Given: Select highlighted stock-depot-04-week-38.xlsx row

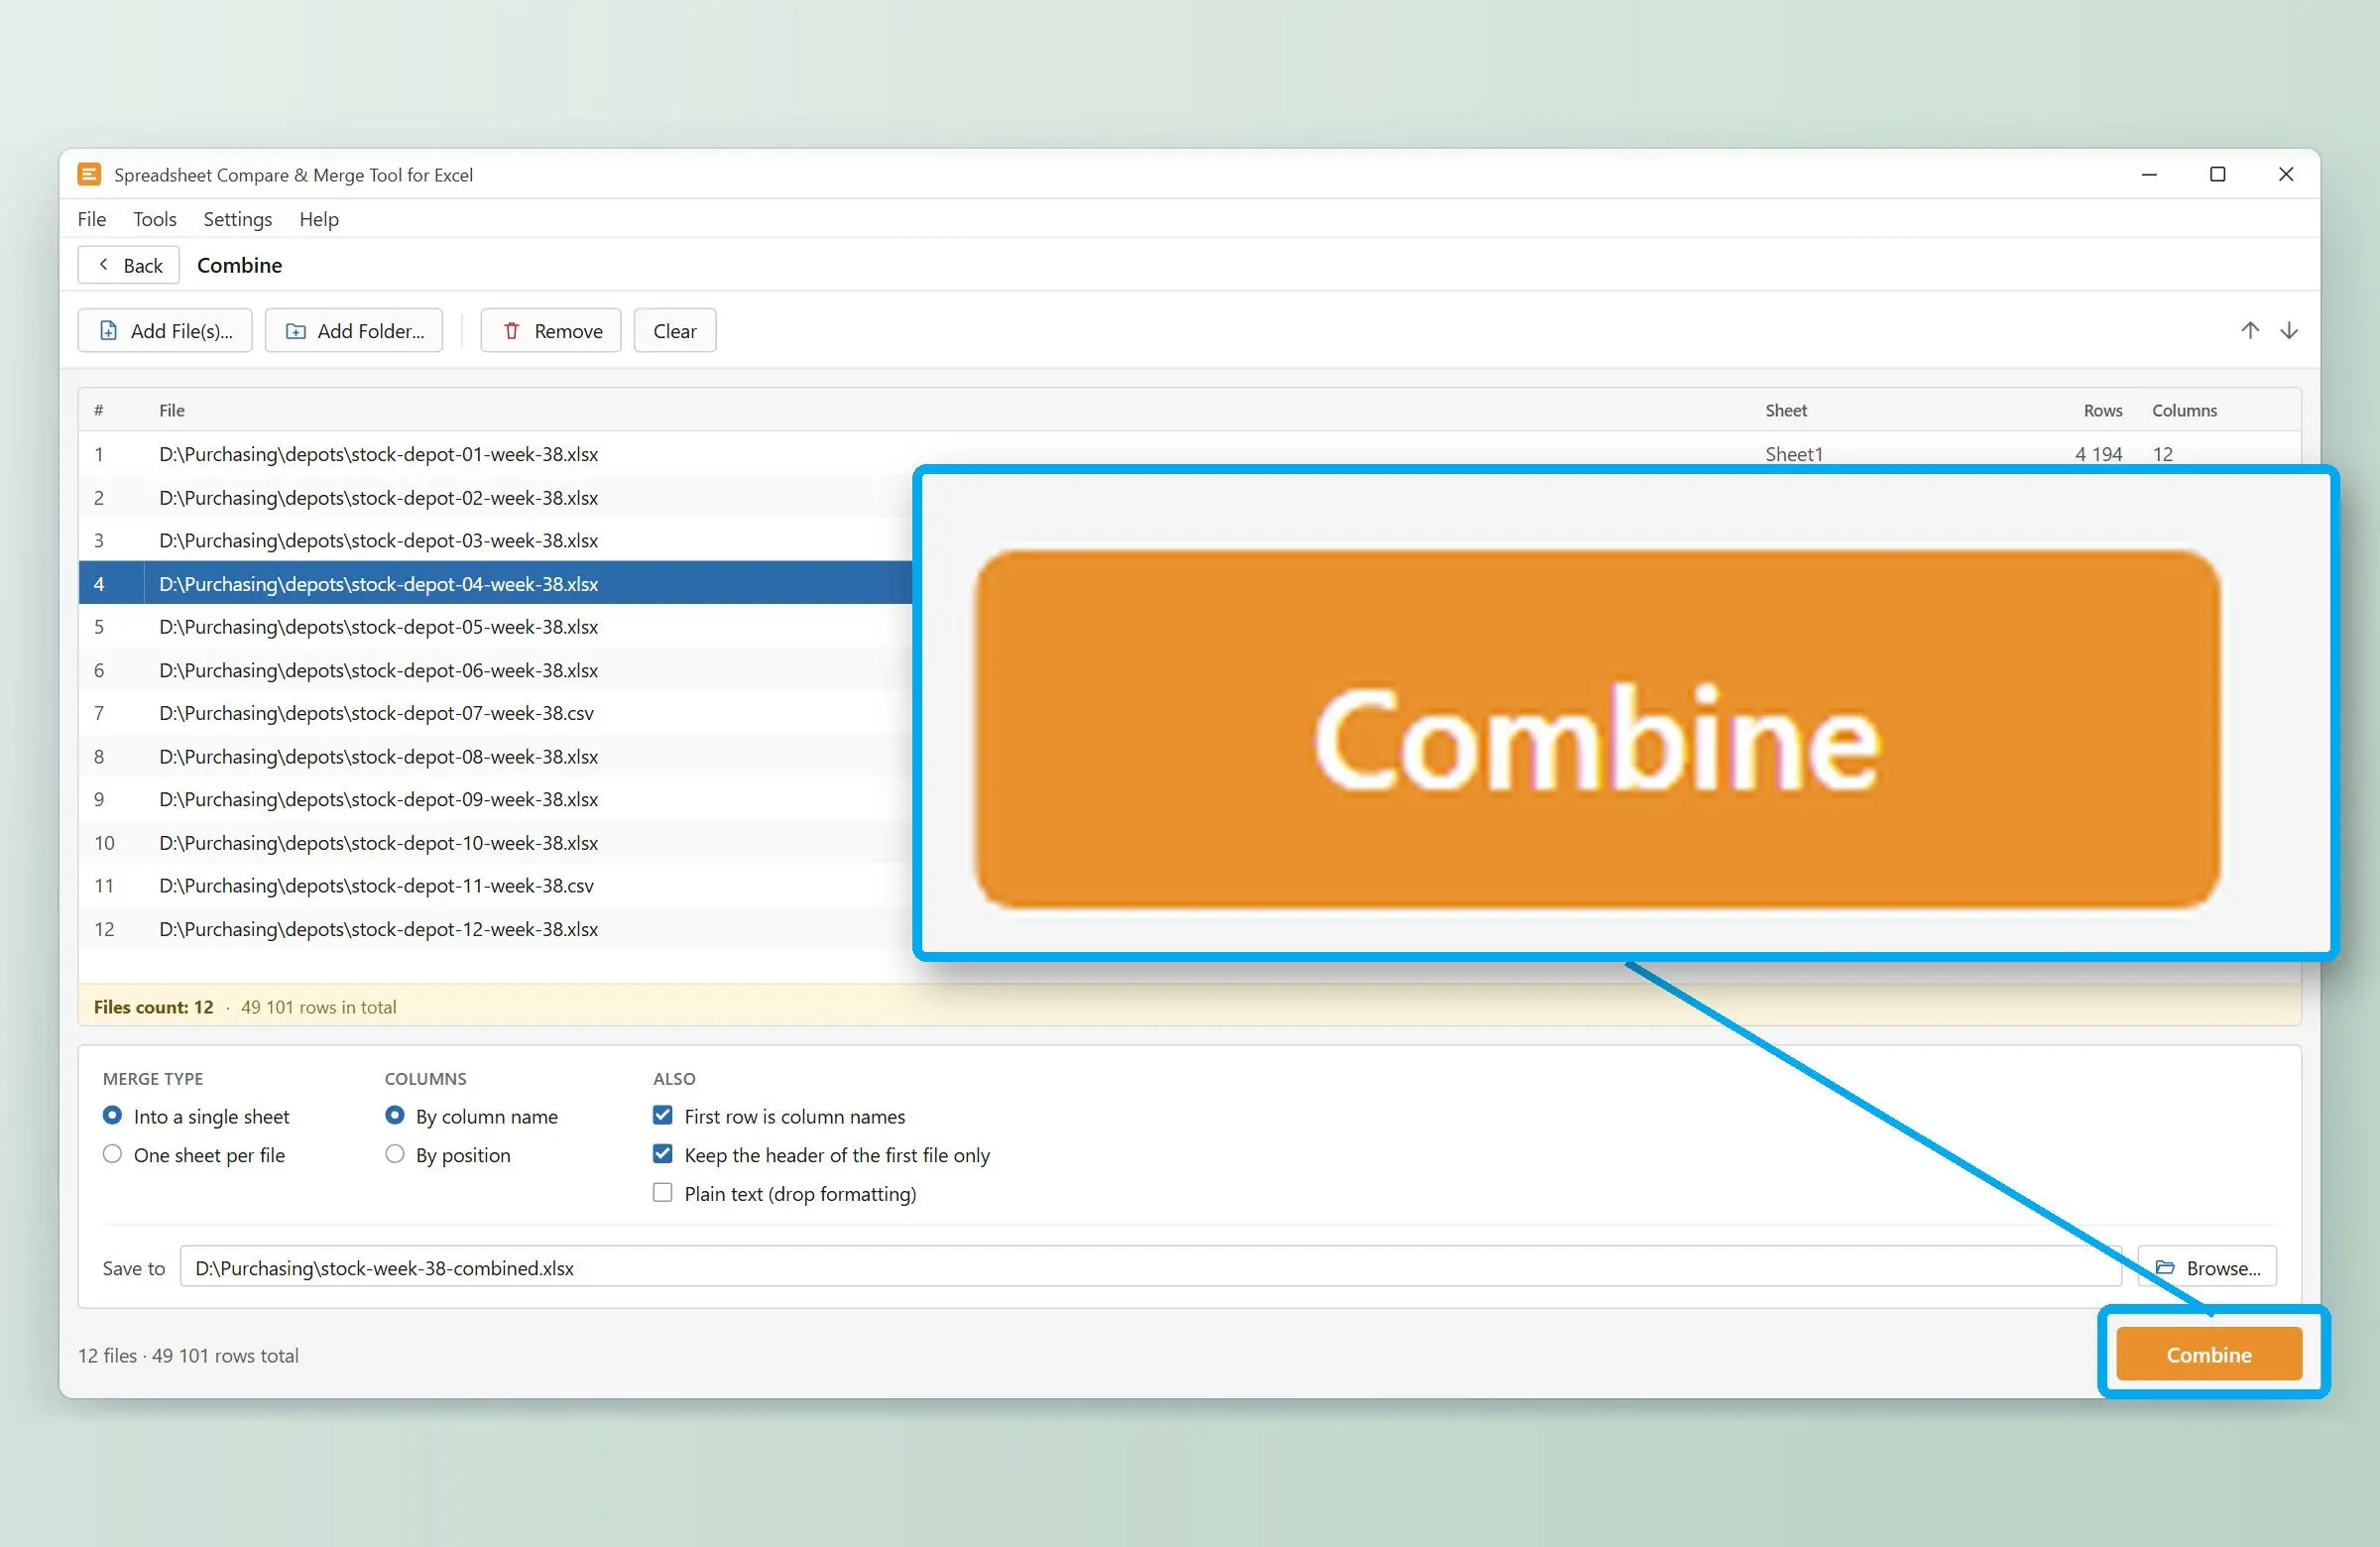Looking at the screenshot, I should [x=495, y=583].
